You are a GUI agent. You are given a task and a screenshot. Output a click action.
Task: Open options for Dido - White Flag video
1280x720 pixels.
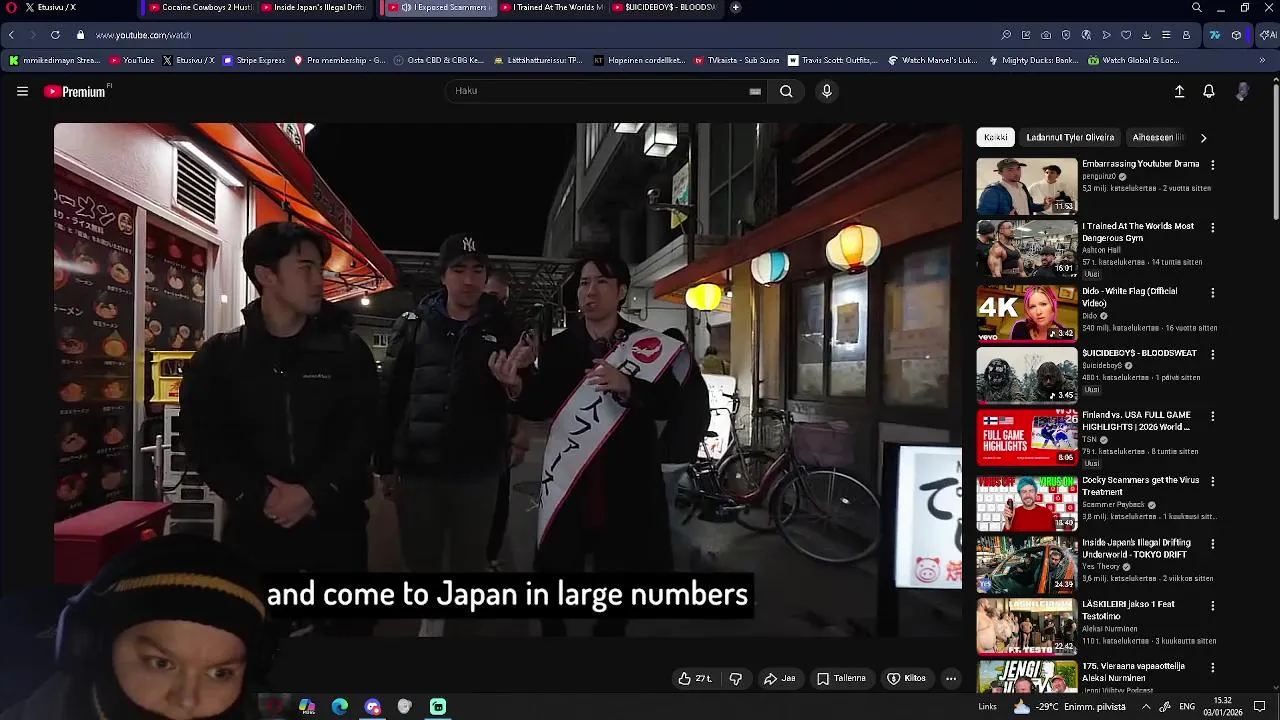click(1213, 293)
